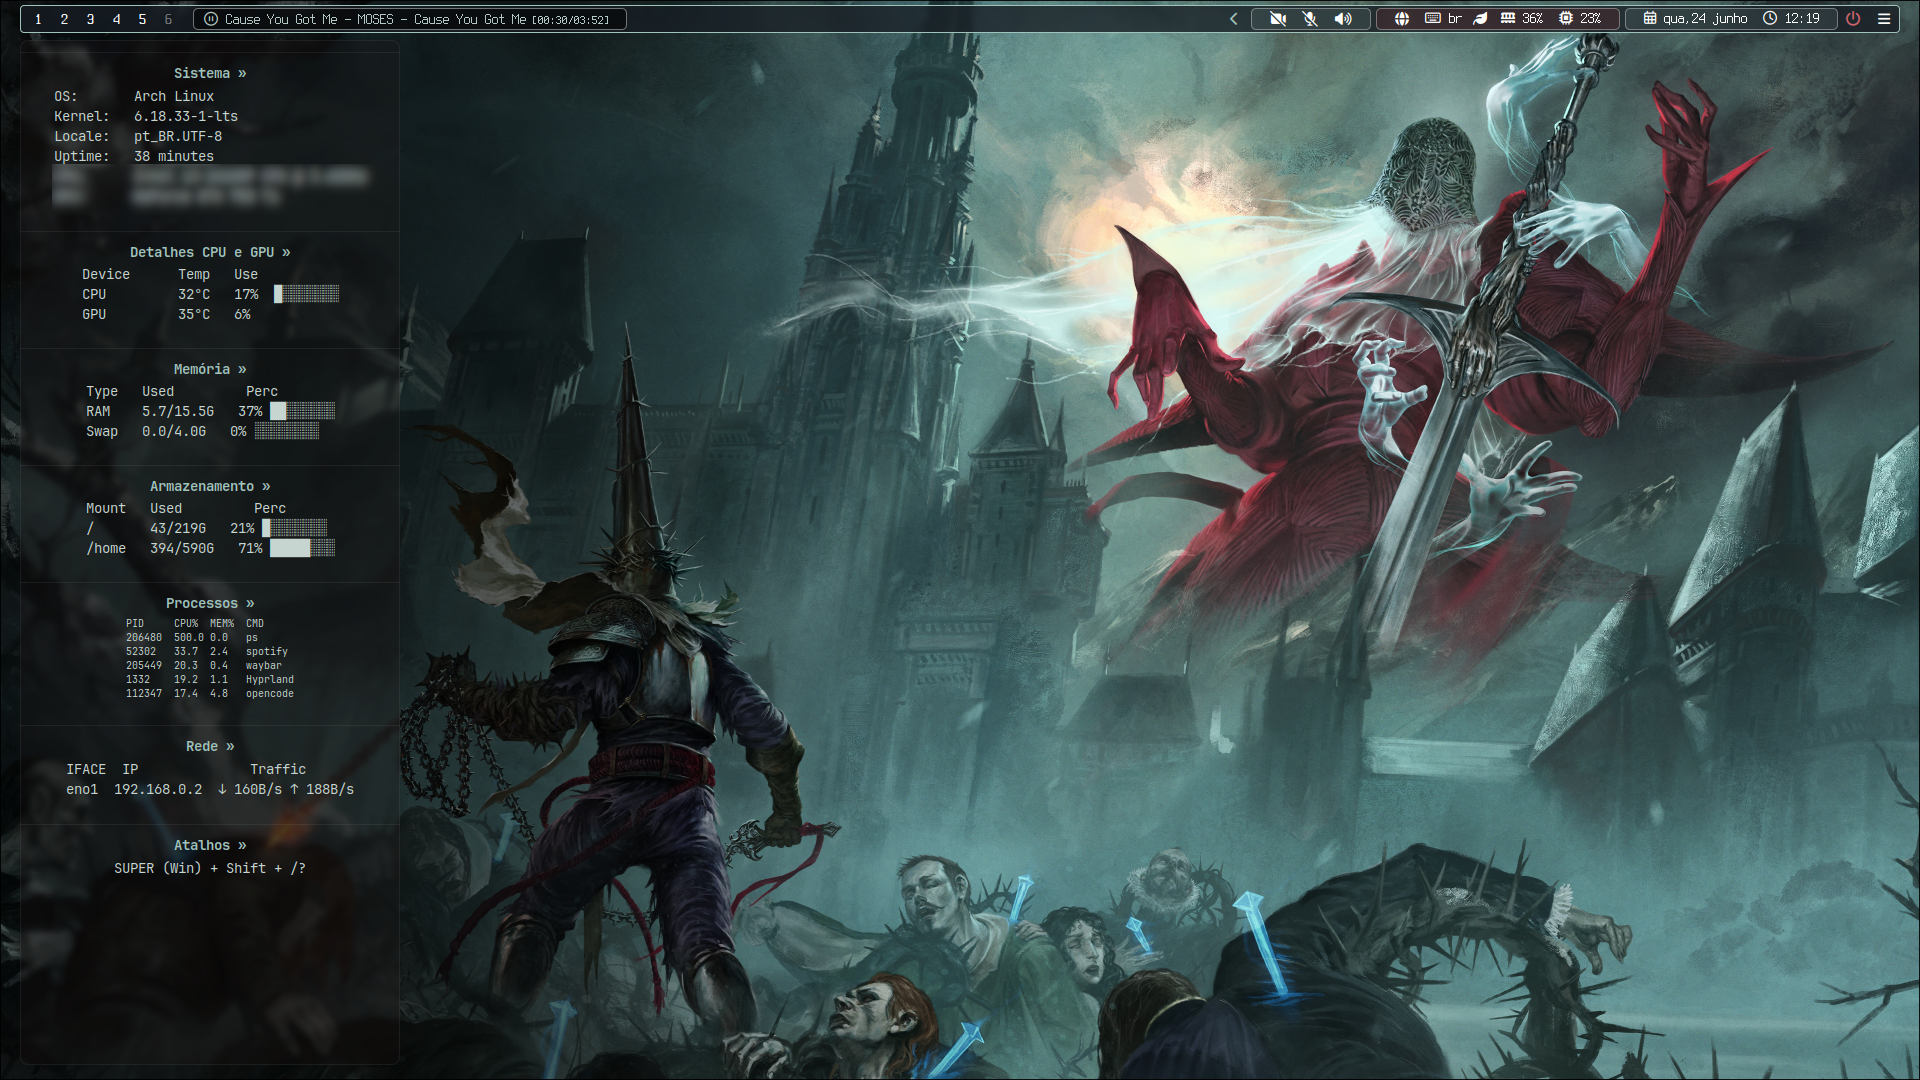Click the 'Rede »' section header
This screenshot has width=1920, height=1080.
(x=210, y=746)
